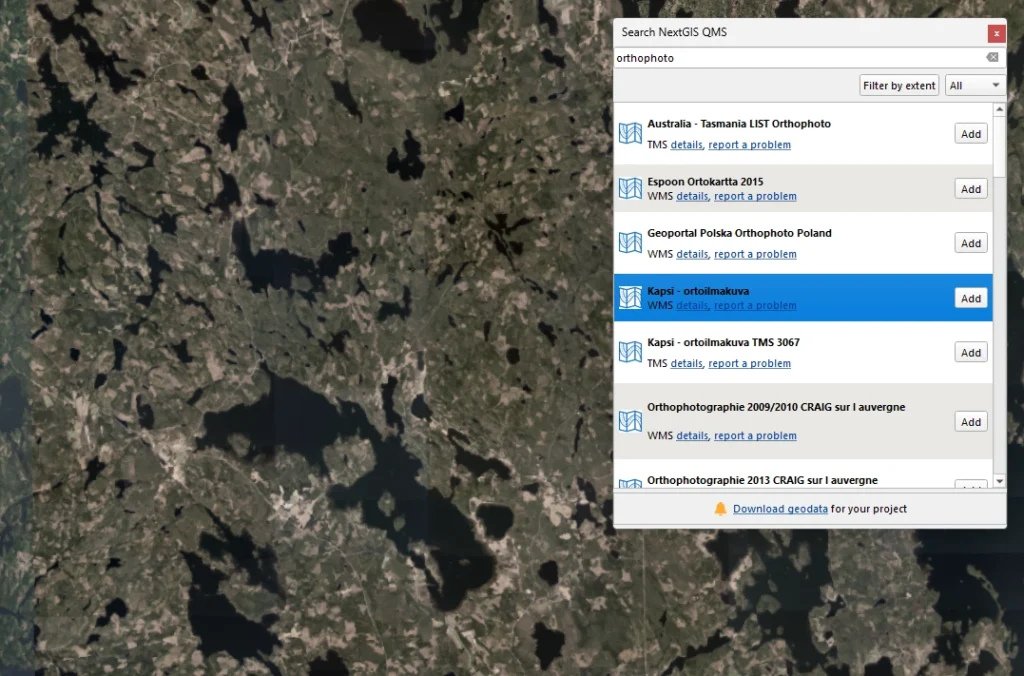Screen dimensions: 1024x676
Task: Report a problem for Orthophotographie 2009/2010 CRAIG
Action: pyautogui.click(x=755, y=436)
